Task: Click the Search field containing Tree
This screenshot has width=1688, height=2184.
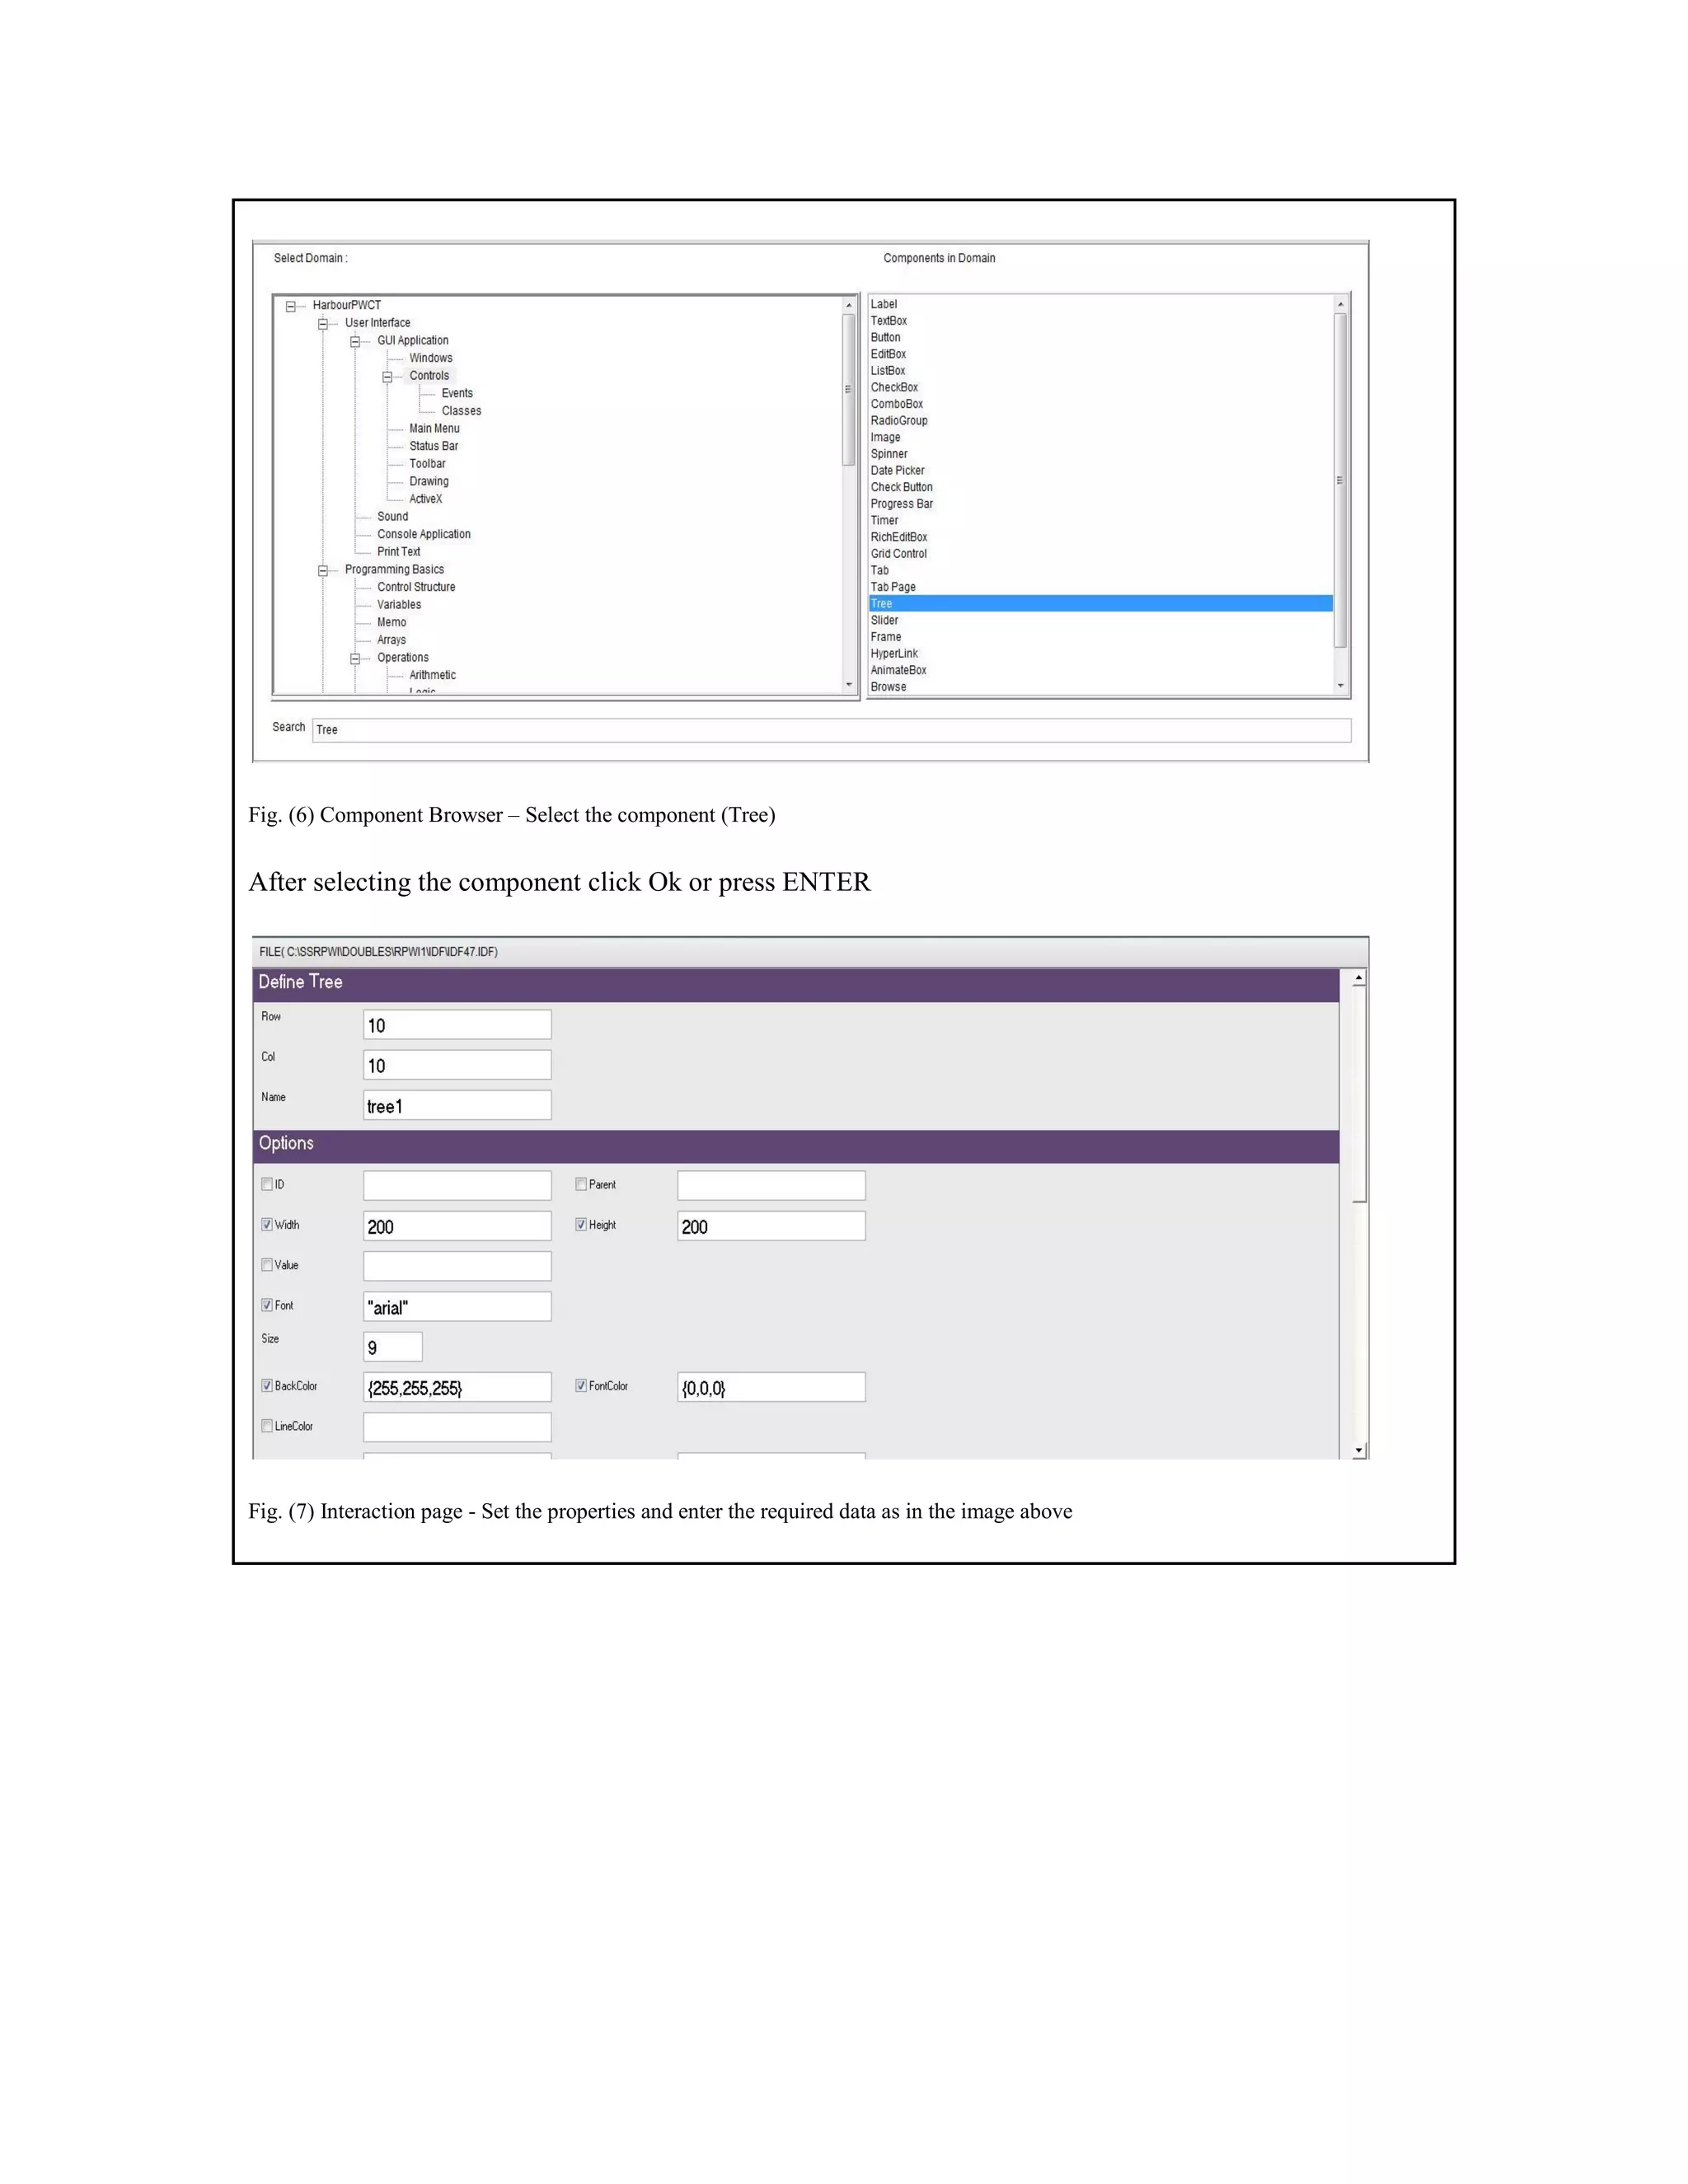Action: pyautogui.click(x=831, y=730)
